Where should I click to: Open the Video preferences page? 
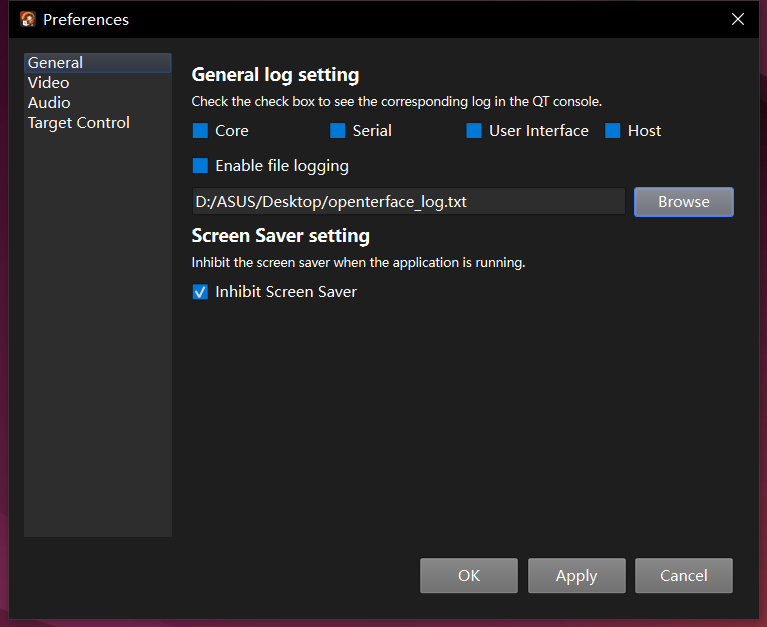49,83
